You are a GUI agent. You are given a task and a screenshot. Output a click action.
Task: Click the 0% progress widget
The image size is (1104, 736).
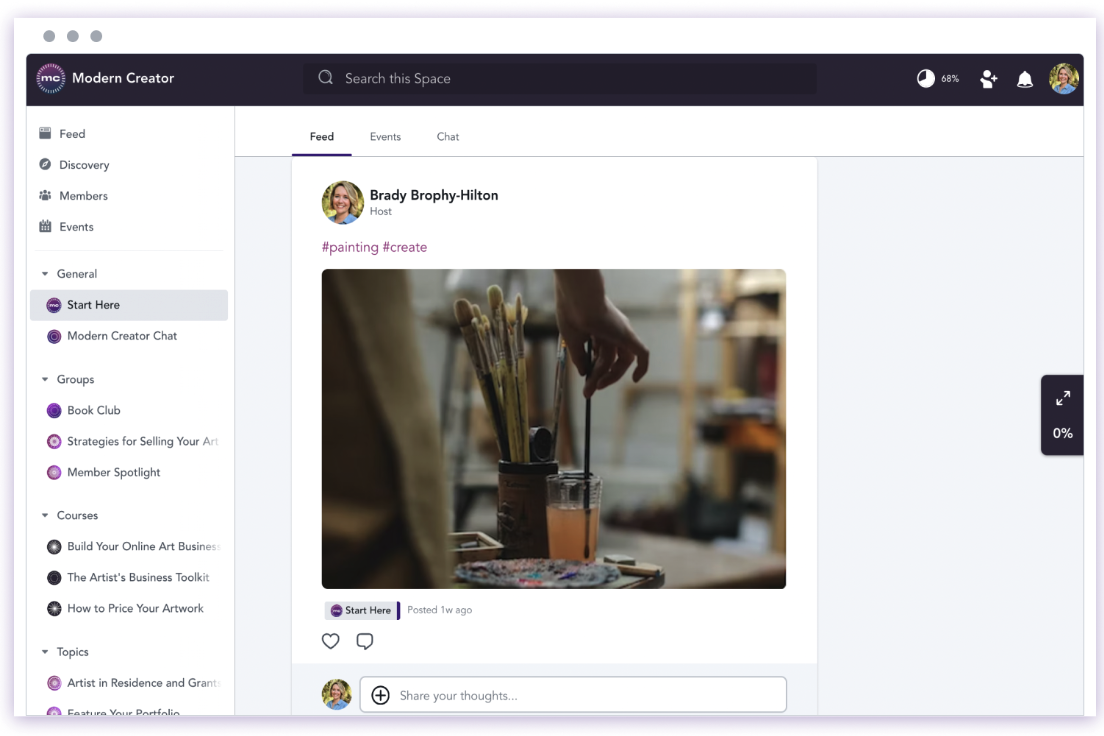coord(1062,433)
